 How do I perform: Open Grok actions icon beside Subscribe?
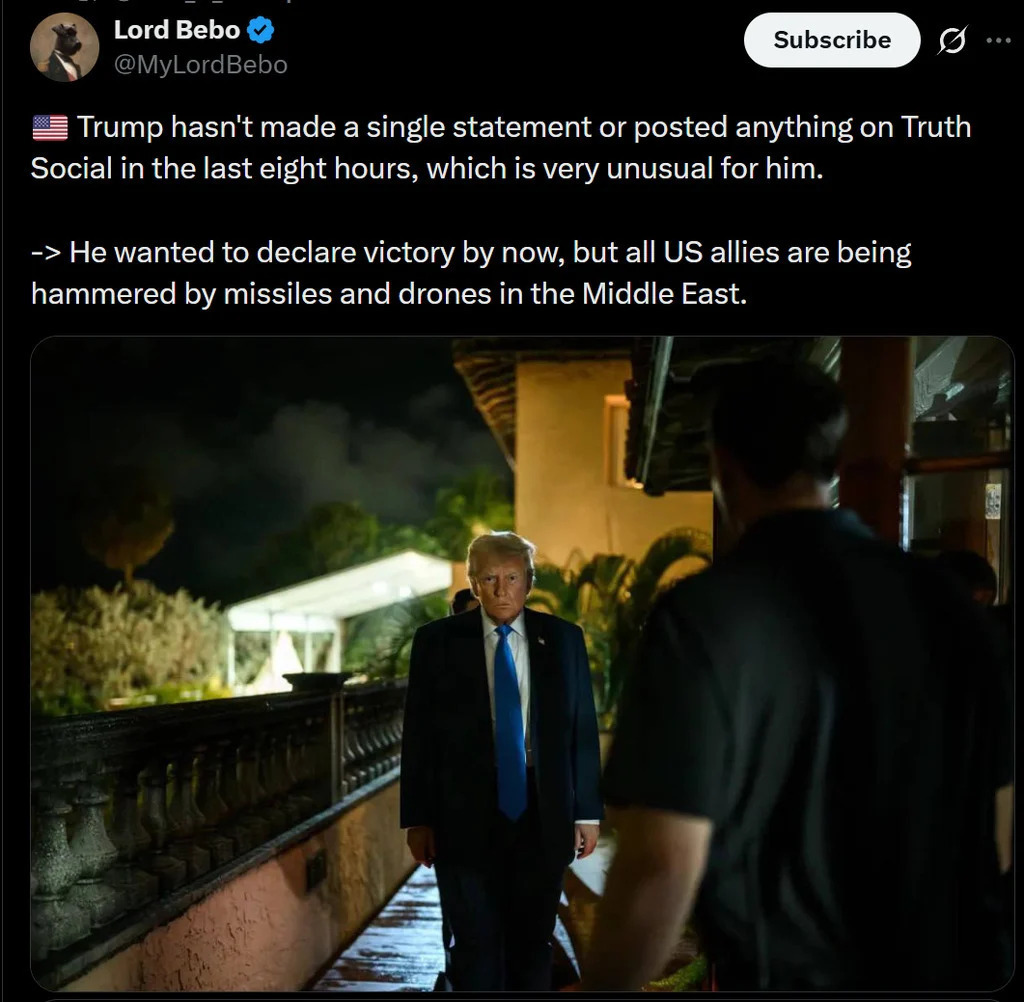[x=952, y=41]
